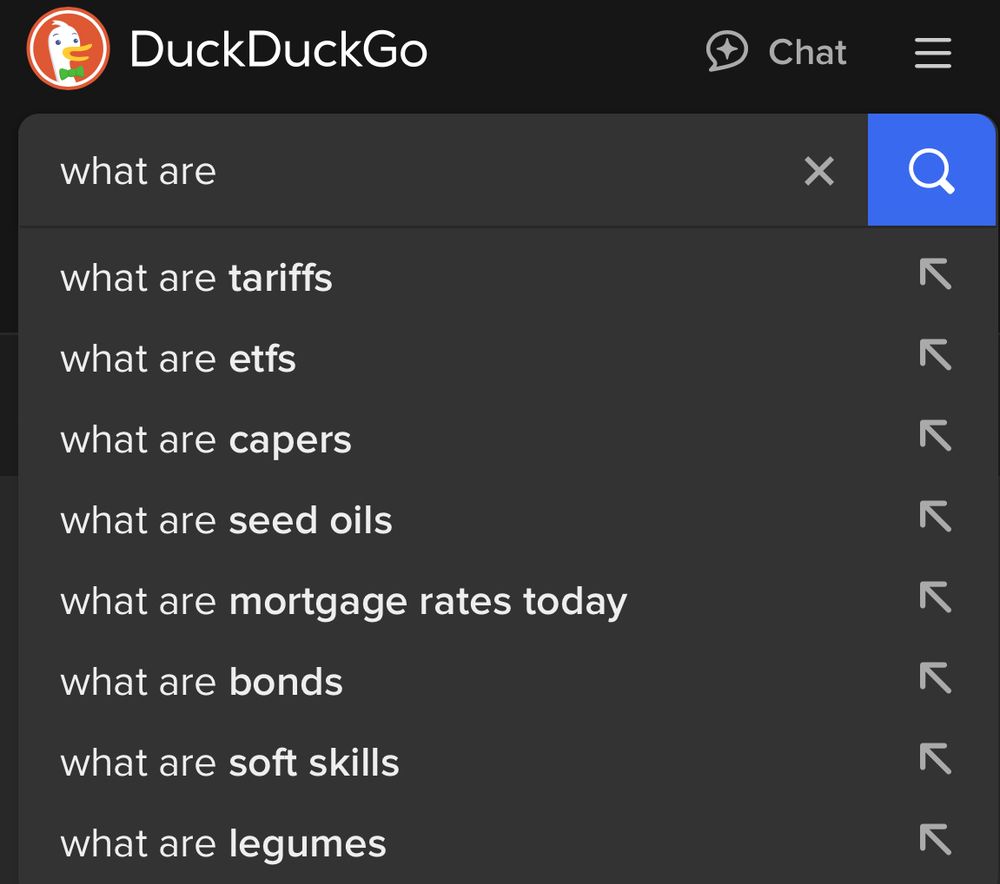Open the DuckDuckGo wordmark link
Viewport: 1000px width, 884px height.
[279, 50]
